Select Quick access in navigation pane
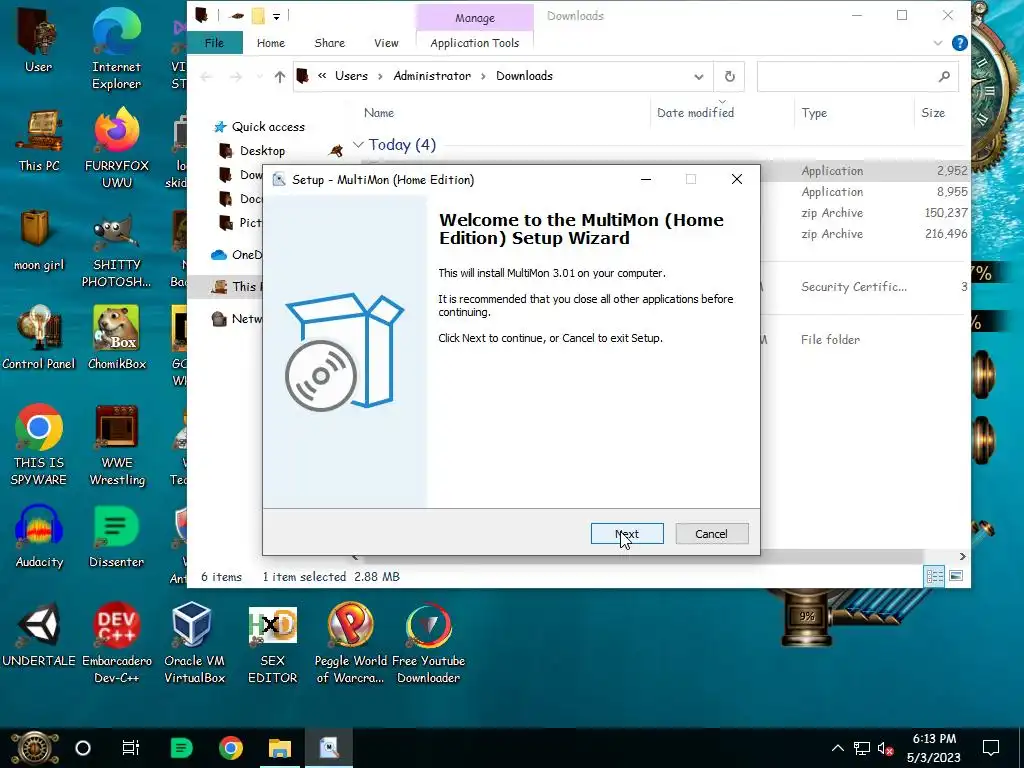1024x768 pixels. click(x=268, y=127)
